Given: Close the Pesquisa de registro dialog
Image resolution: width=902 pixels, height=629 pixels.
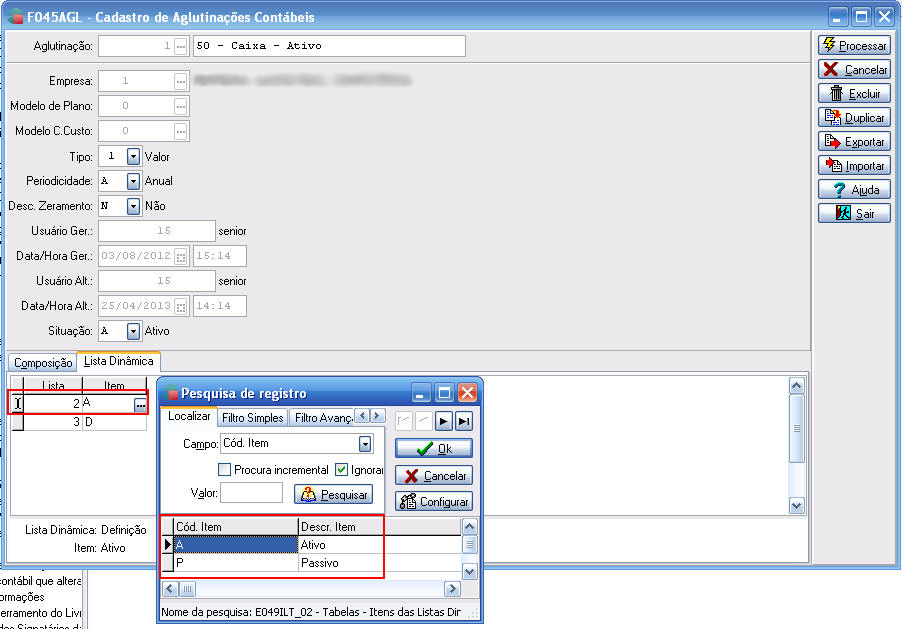Looking at the screenshot, I should [x=467, y=393].
